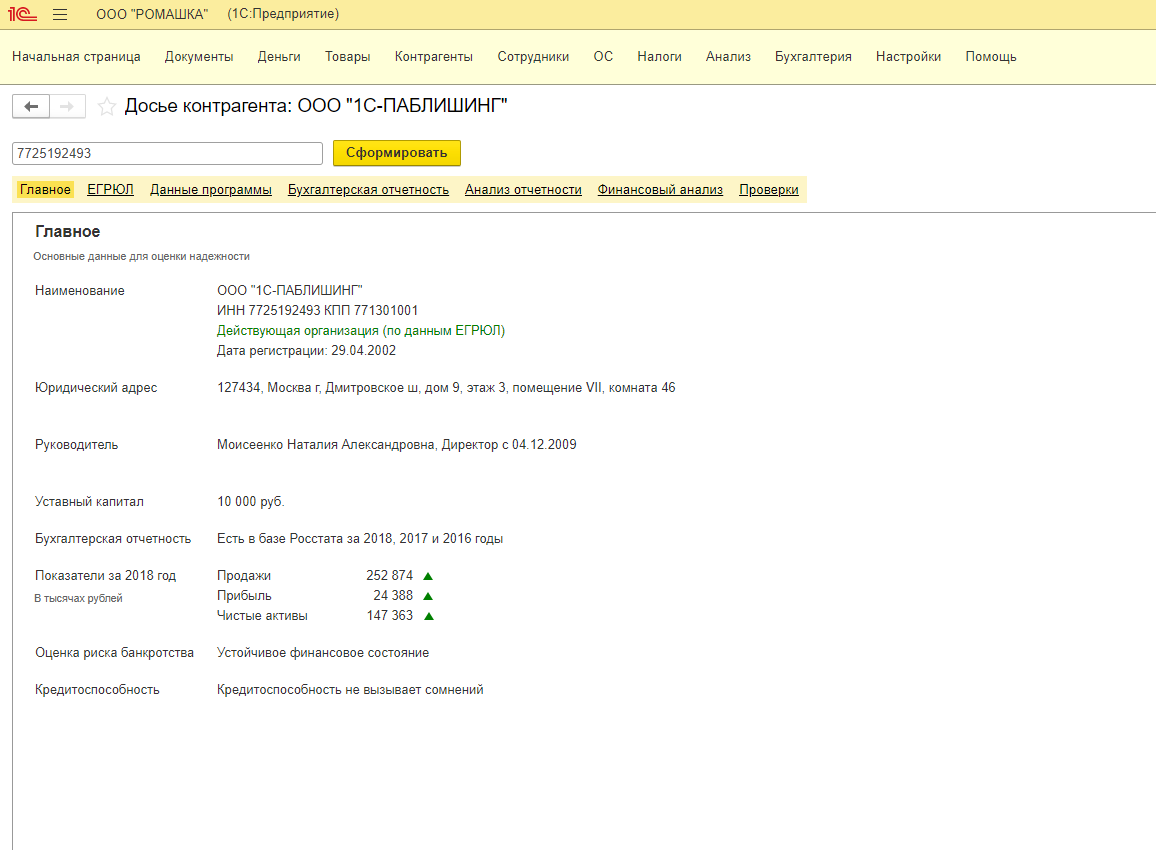Screen dimensions: 1156x850
Task: Switch to the ЕГРЮЛ tab
Action: [x=111, y=189]
